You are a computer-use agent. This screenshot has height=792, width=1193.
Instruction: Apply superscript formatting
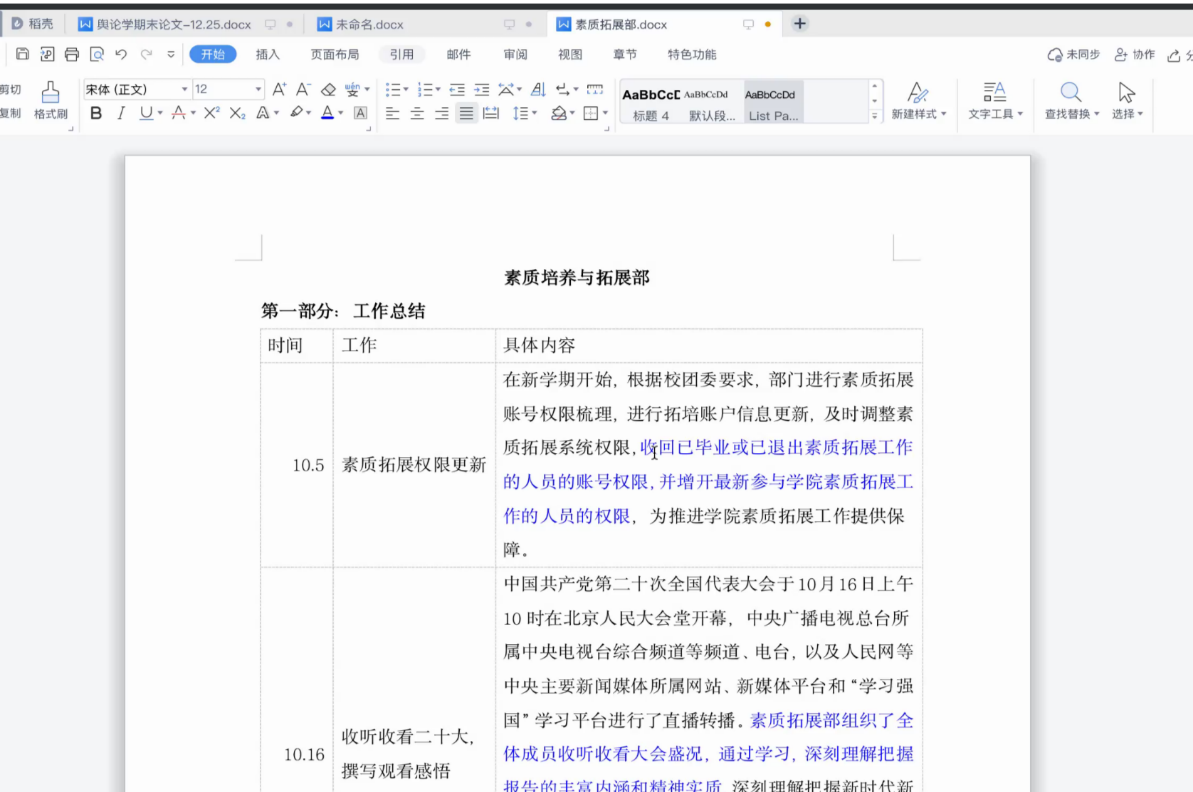(x=211, y=114)
